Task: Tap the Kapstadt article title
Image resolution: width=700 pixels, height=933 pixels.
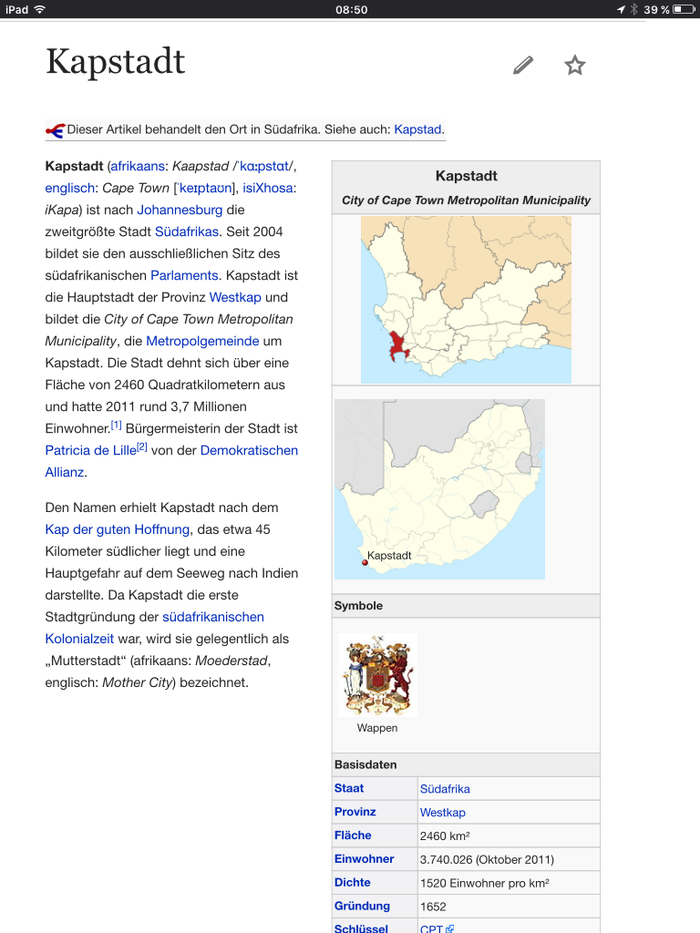Action: tap(115, 61)
